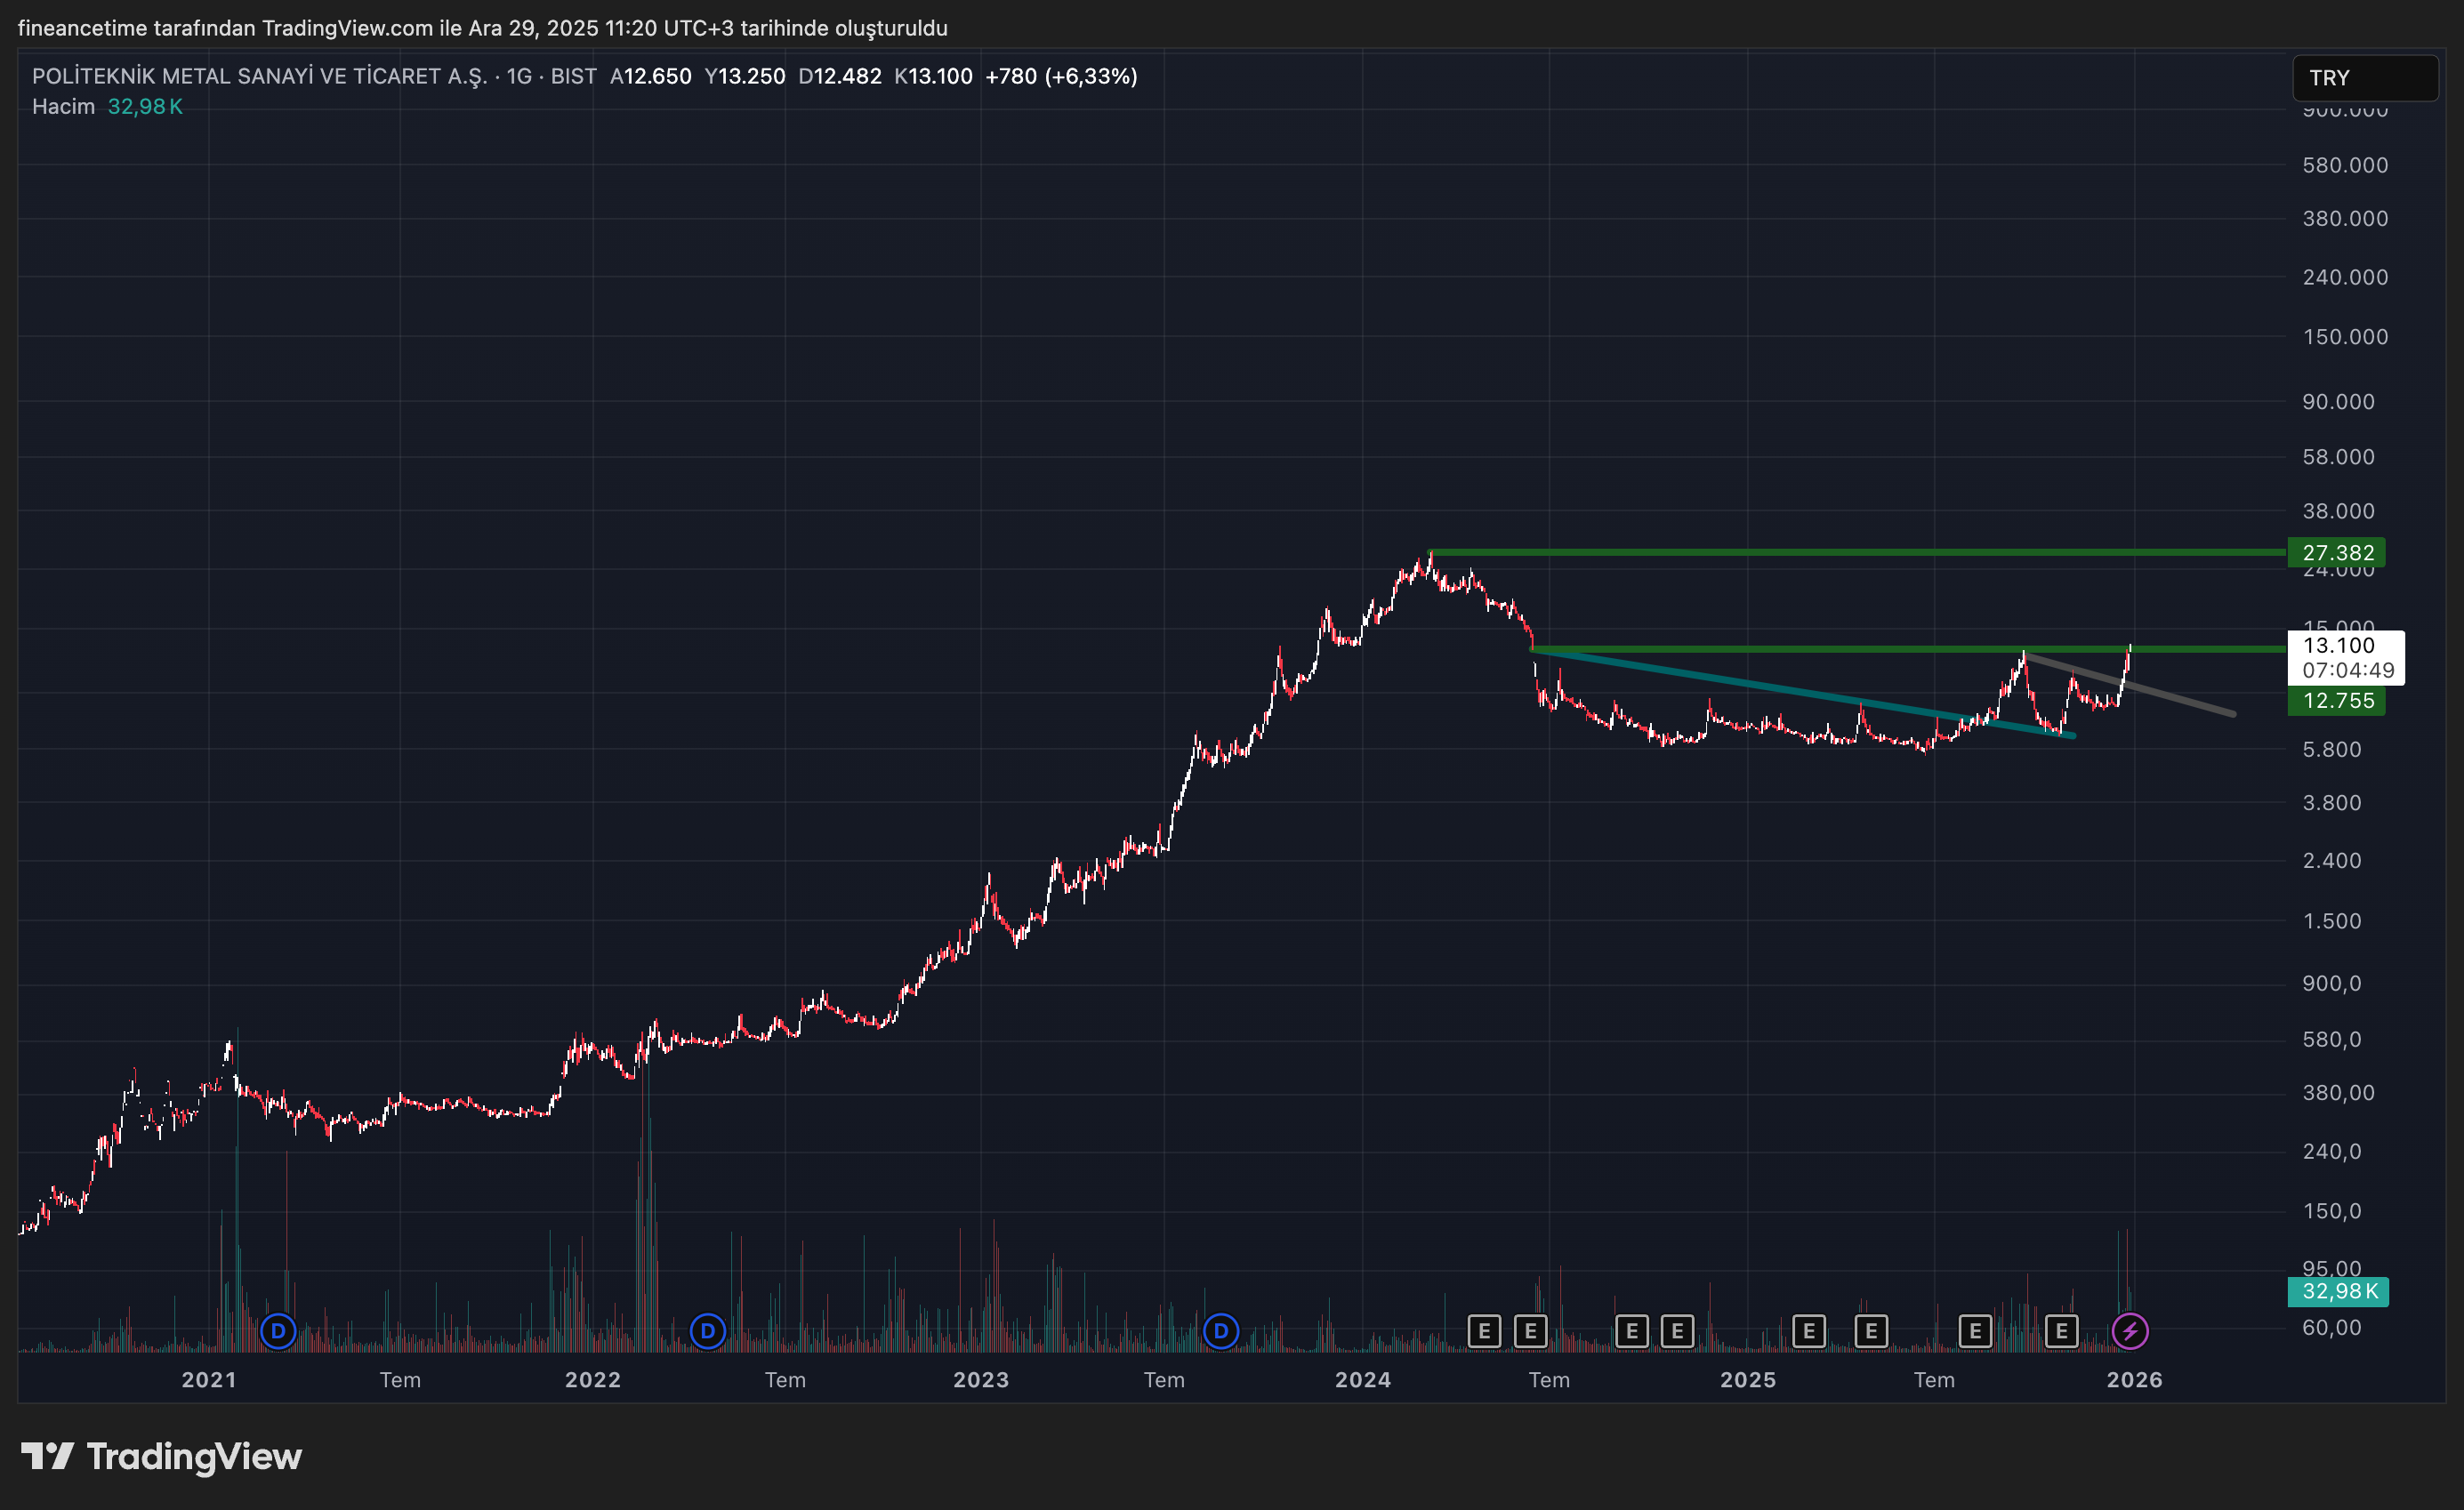Screen dimensions: 2464x1510
Task: Click the earnings E marker just after 2025
Action: [1809, 1331]
